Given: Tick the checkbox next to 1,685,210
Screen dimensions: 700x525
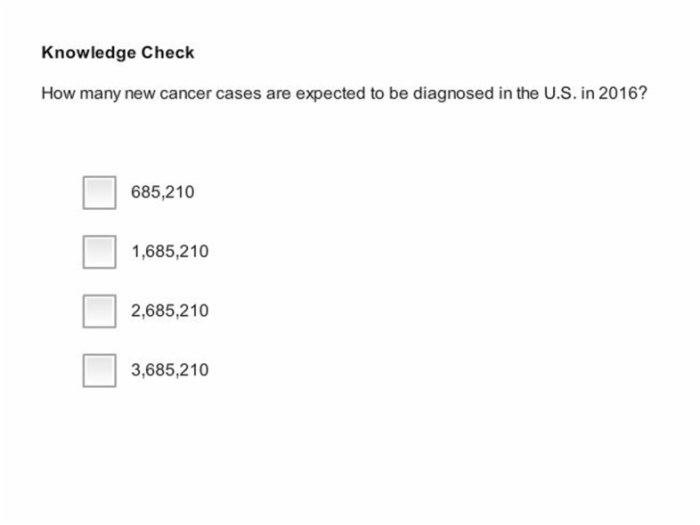Looking at the screenshot, I should [x=99, y=252].
